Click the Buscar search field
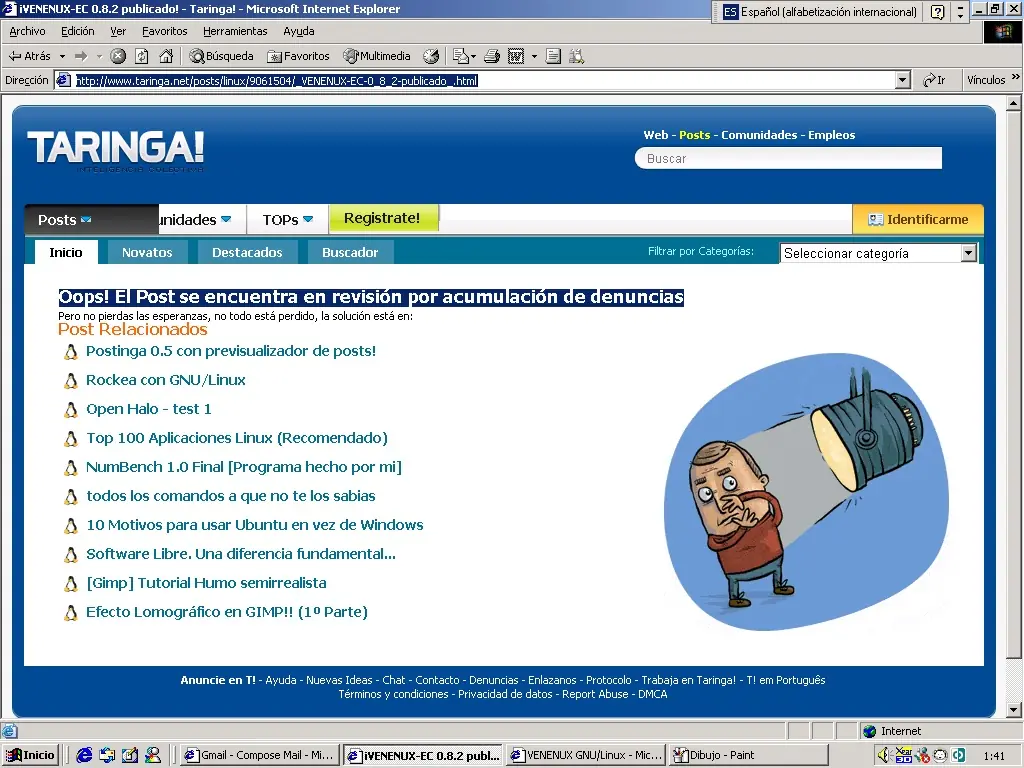 click(788, 158)
